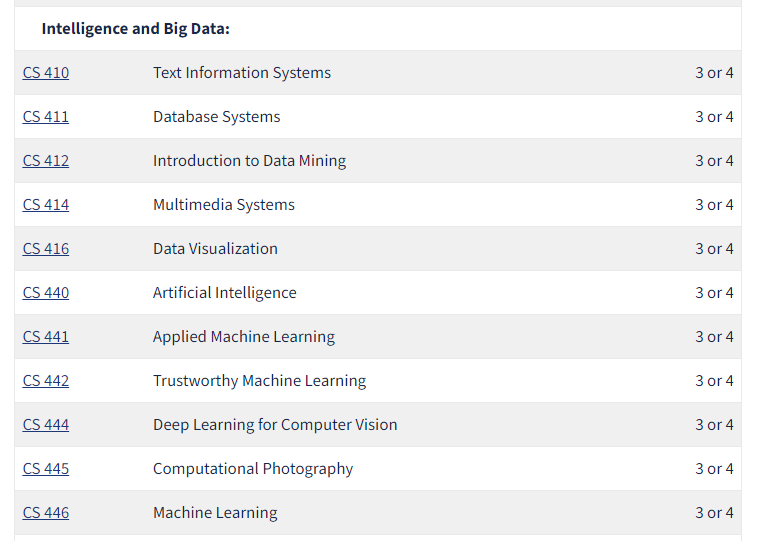This screenshot has height=541, width=770.
Task: Click the CS 441 link
Action: tap(46, 337)
